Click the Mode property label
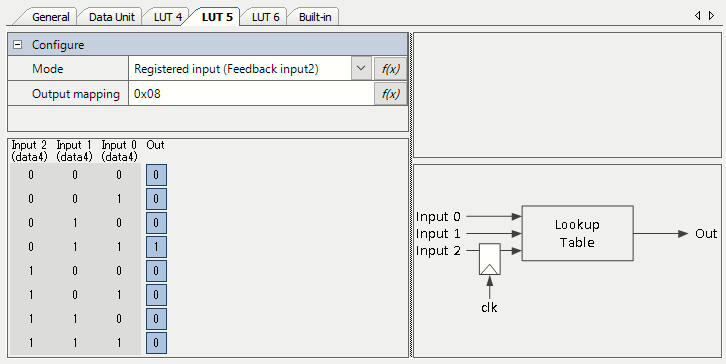The image size is (726, 364). (x=47, y=69)
